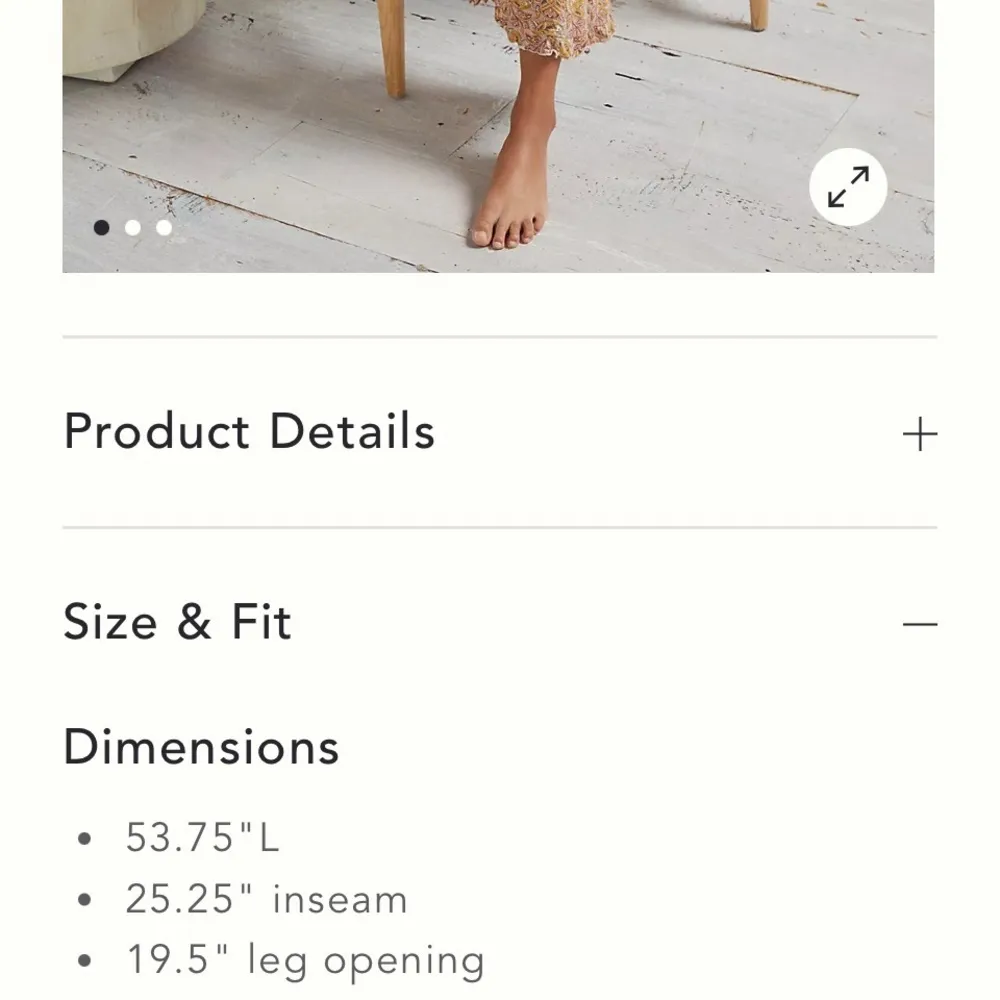Click the 25.25" inseam measurement
This screenshot has height=1000, width=1000.
coord(266,899)
